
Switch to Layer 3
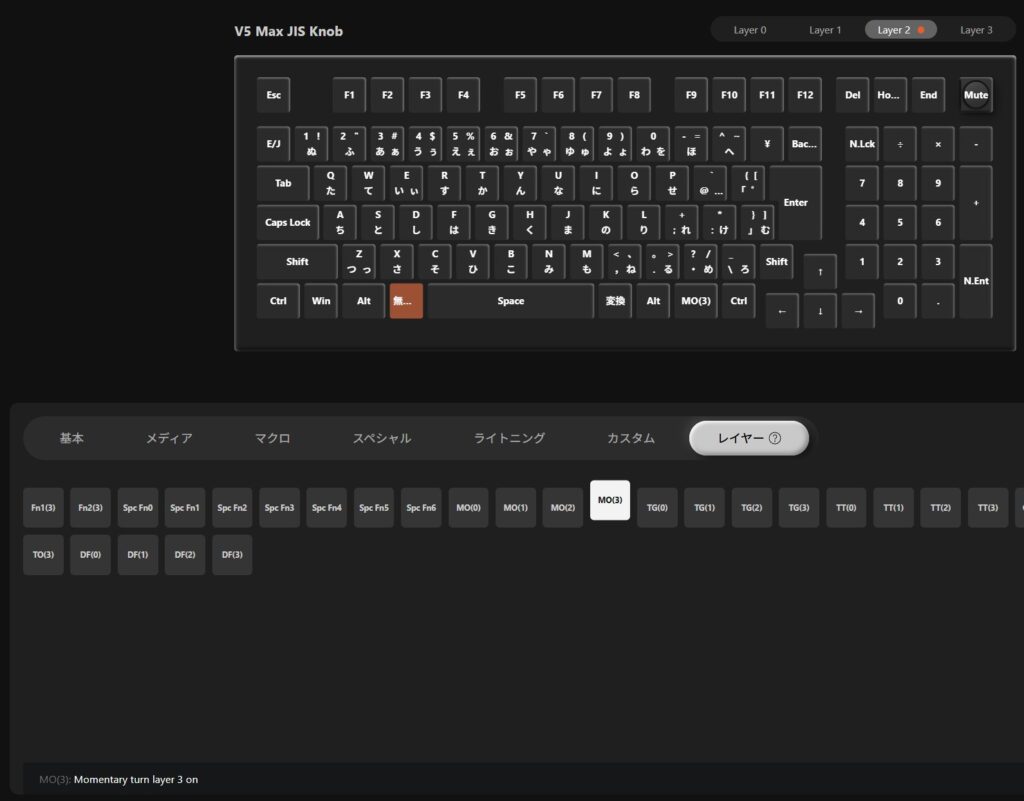click(976, 30)
